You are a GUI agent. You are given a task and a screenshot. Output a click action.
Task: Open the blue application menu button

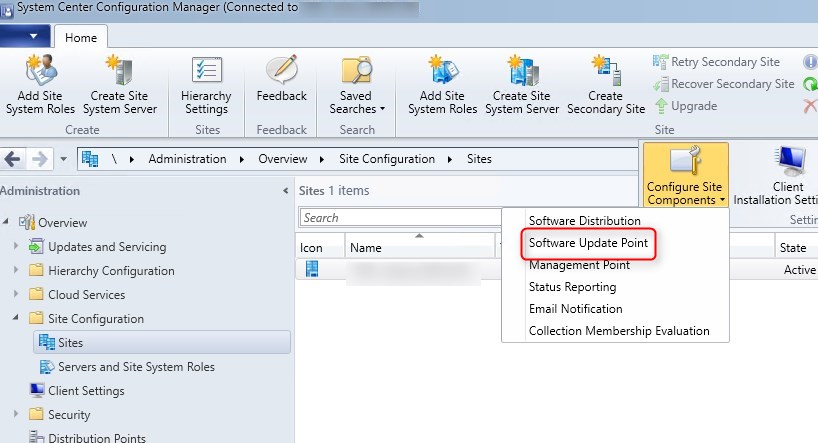25,36
